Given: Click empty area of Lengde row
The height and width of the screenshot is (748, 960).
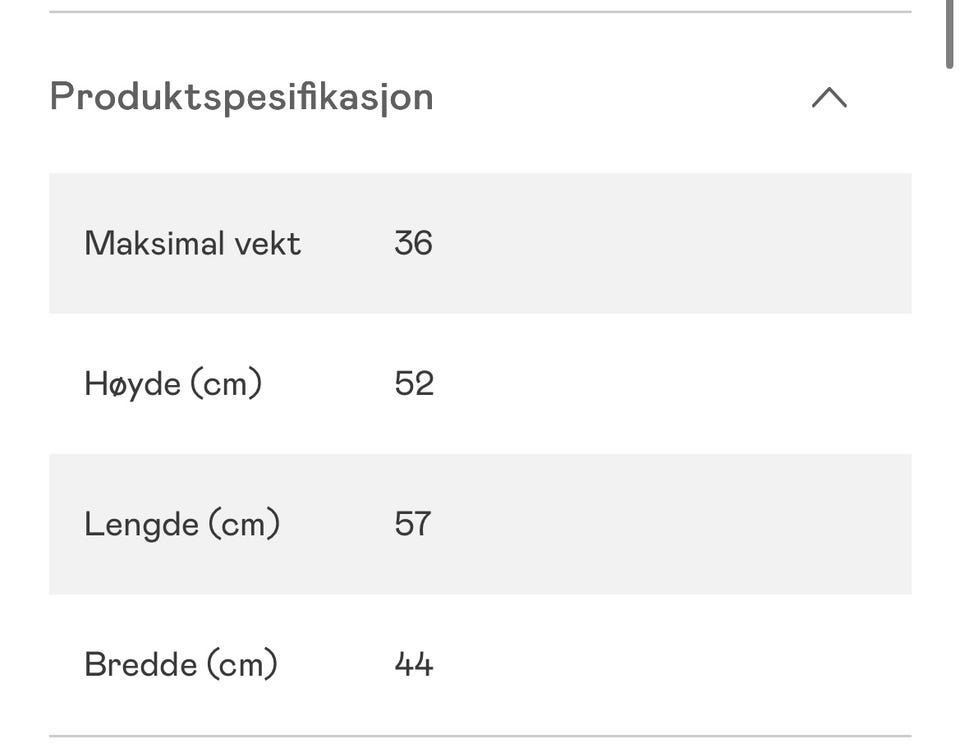Looking at the screenshot, I should [x=673, y=525].
